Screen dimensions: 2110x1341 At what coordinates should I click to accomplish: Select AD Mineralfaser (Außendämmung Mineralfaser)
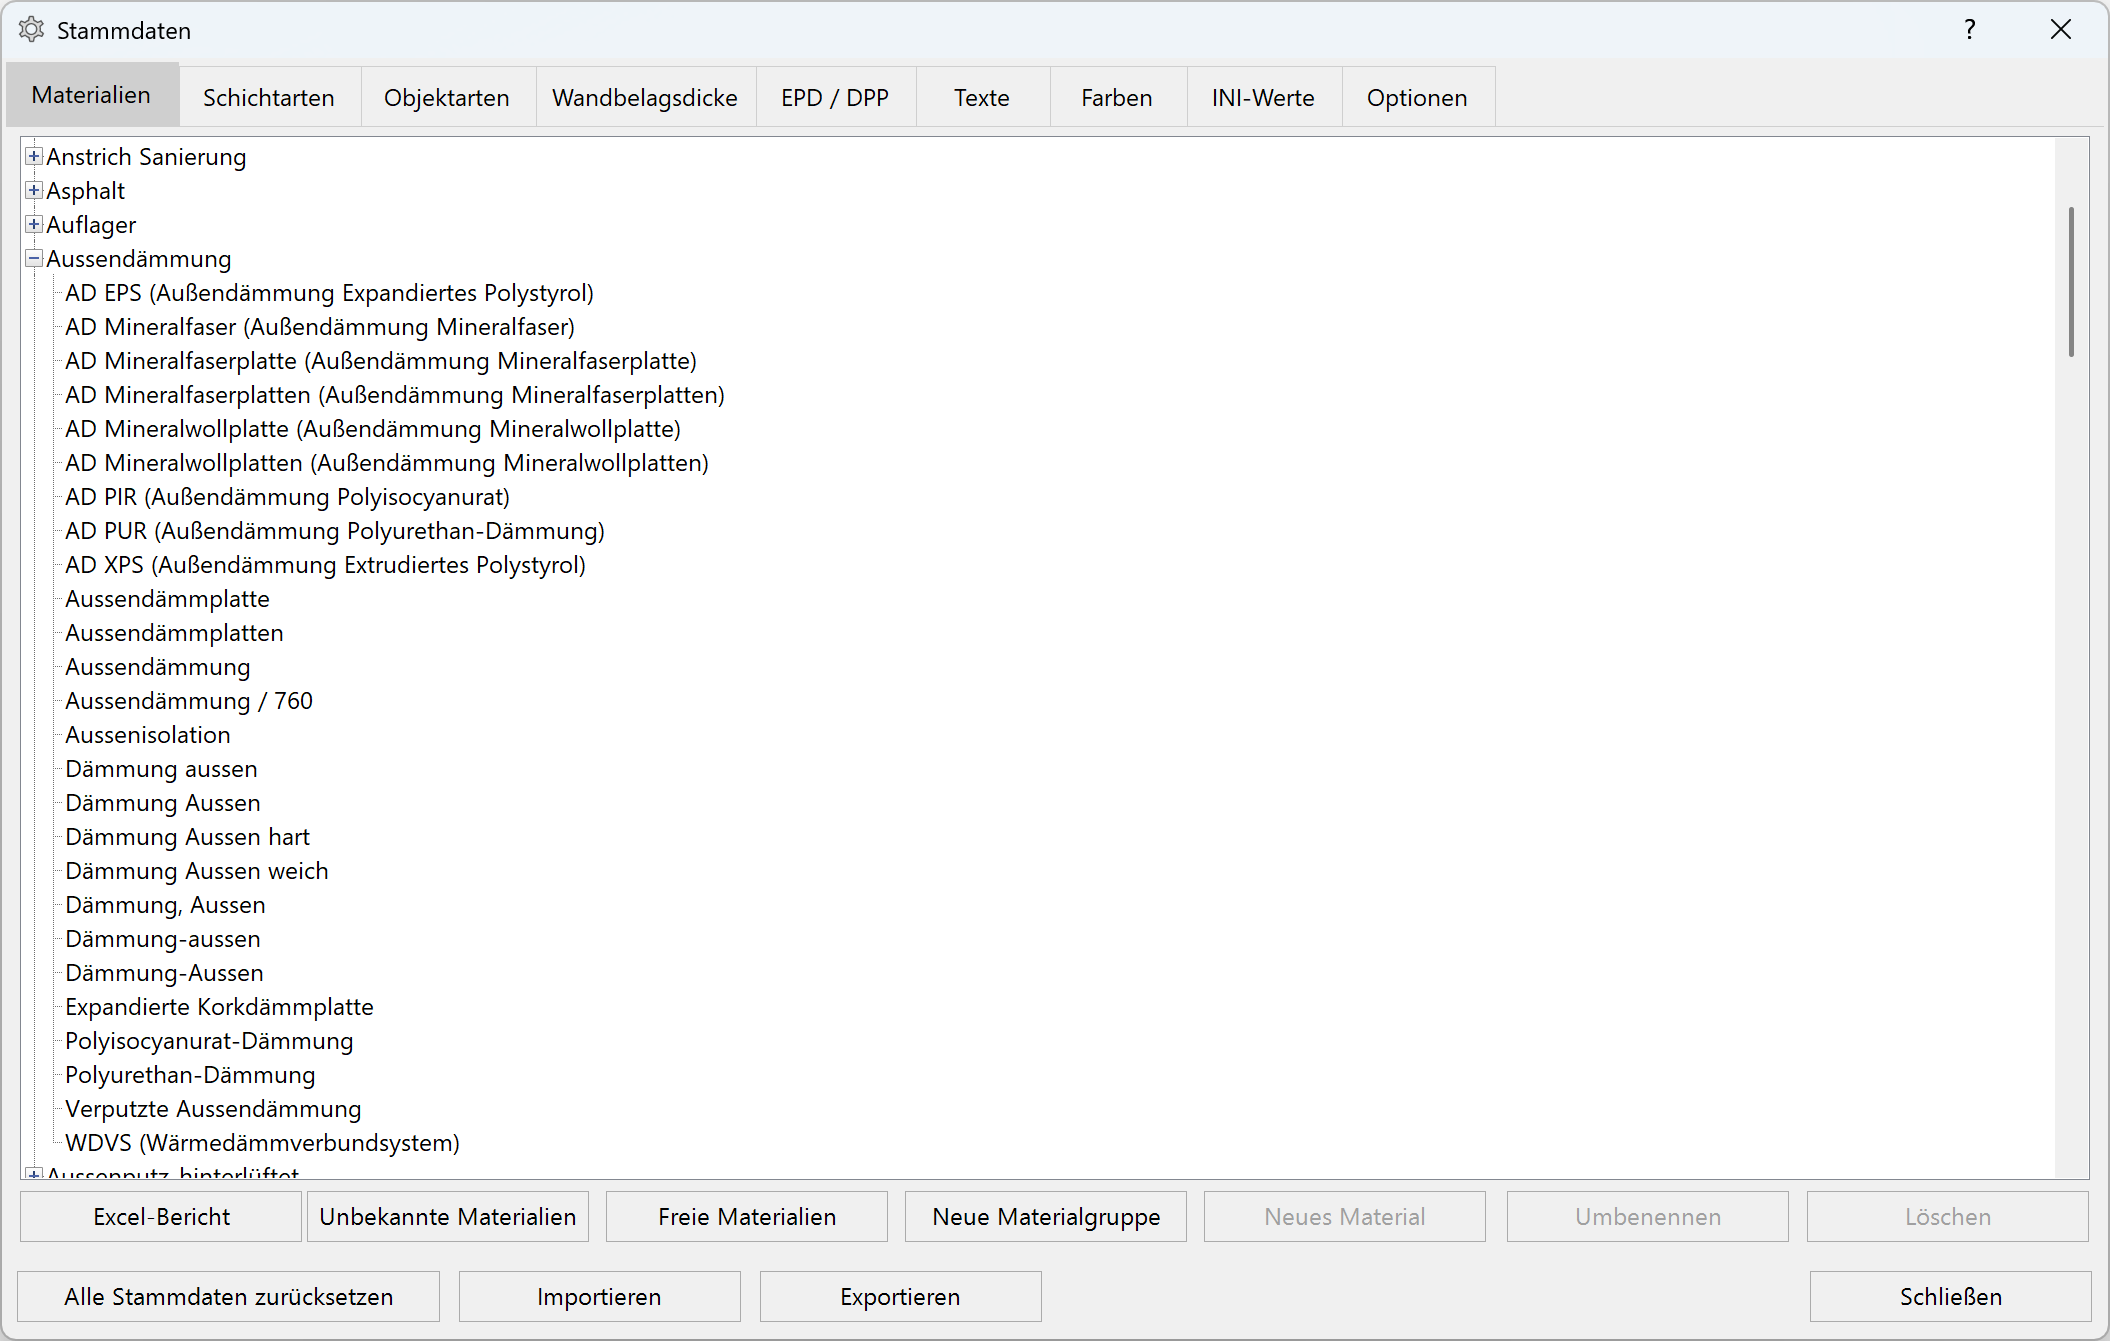coord(320,327)
